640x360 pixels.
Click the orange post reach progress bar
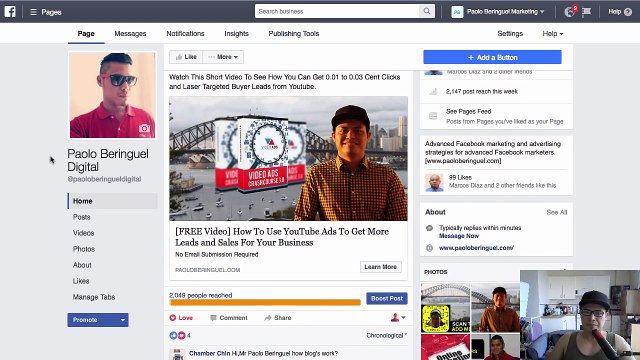coord(265,302)
